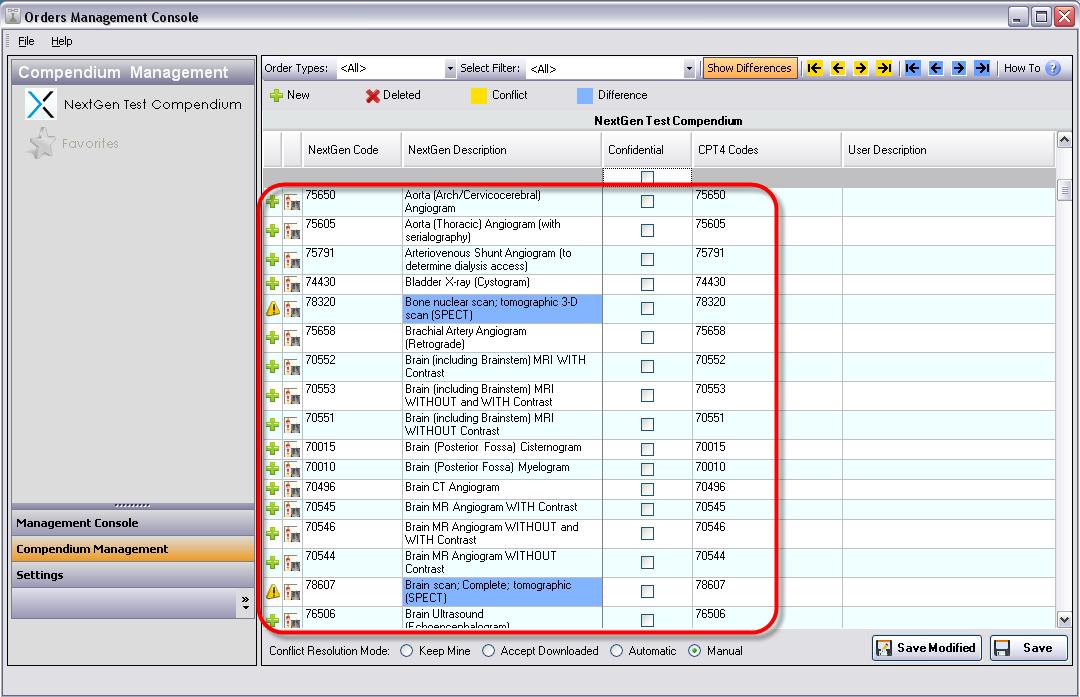Click the warning icon for row 78607
This screenshot has width=1080, height=697.
[273, 592]
